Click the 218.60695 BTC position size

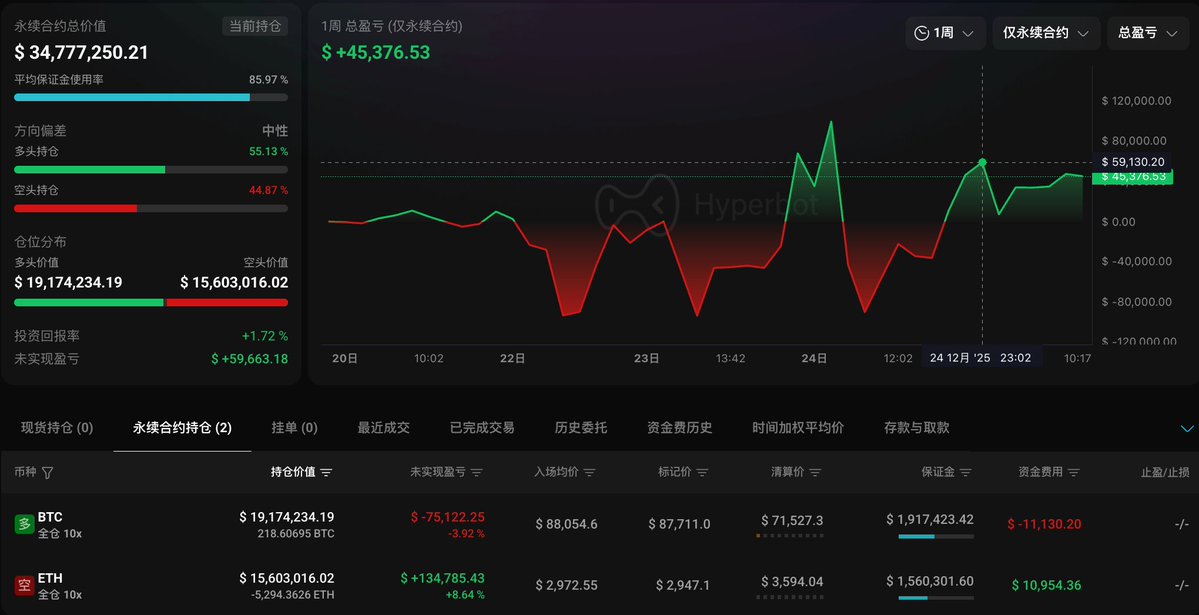pyautogui.click(x=296, y=534)
